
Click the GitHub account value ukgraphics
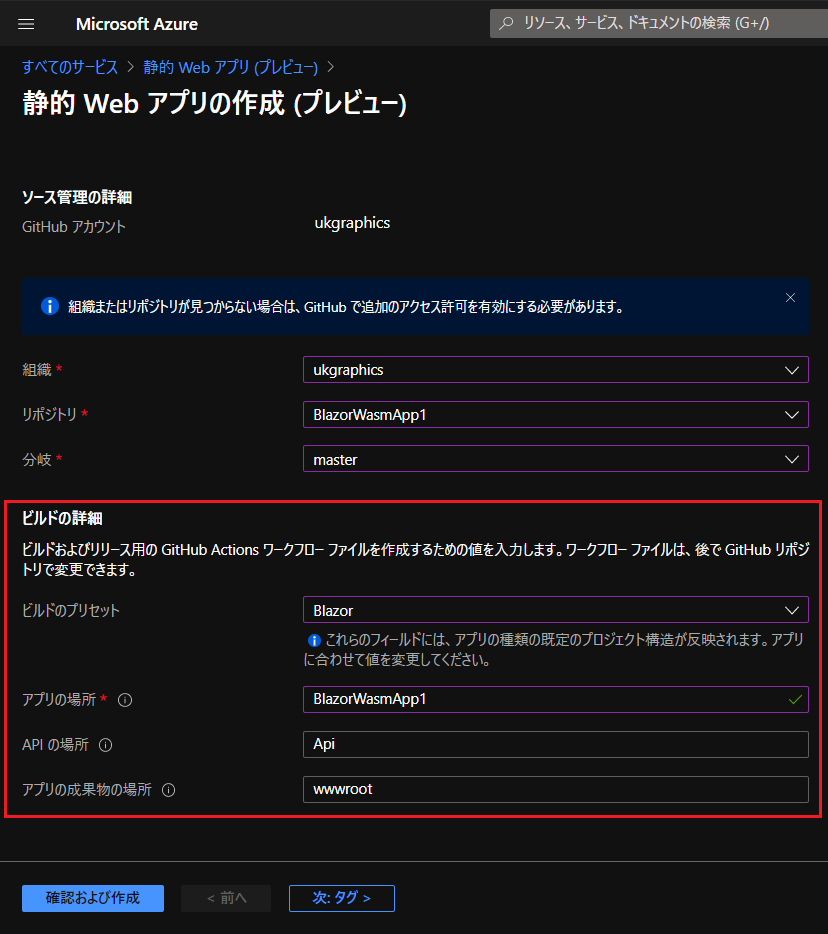pos(352,223)
